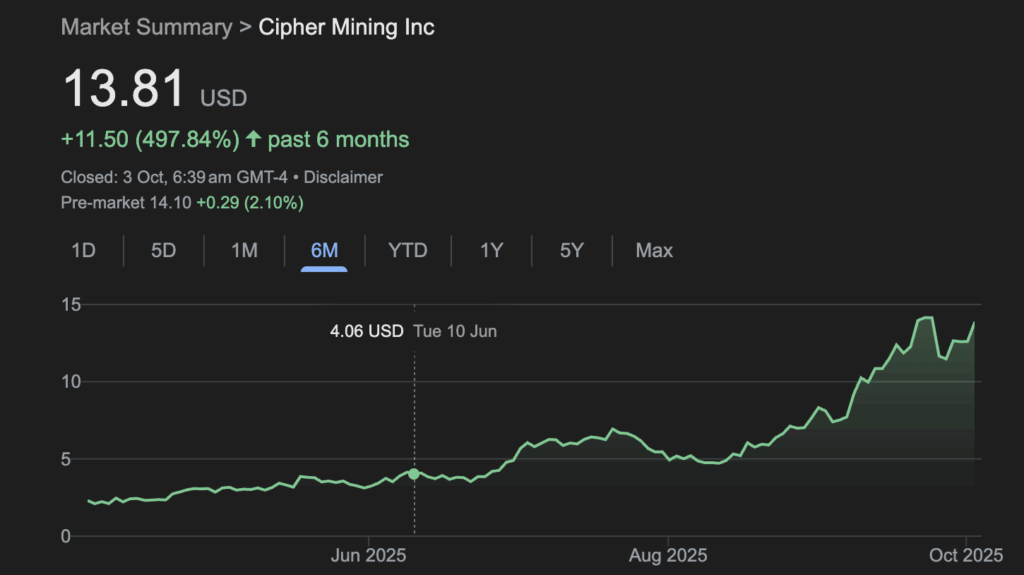Click the Aug 2025 axis label
1024x575 pixels.
668,555
